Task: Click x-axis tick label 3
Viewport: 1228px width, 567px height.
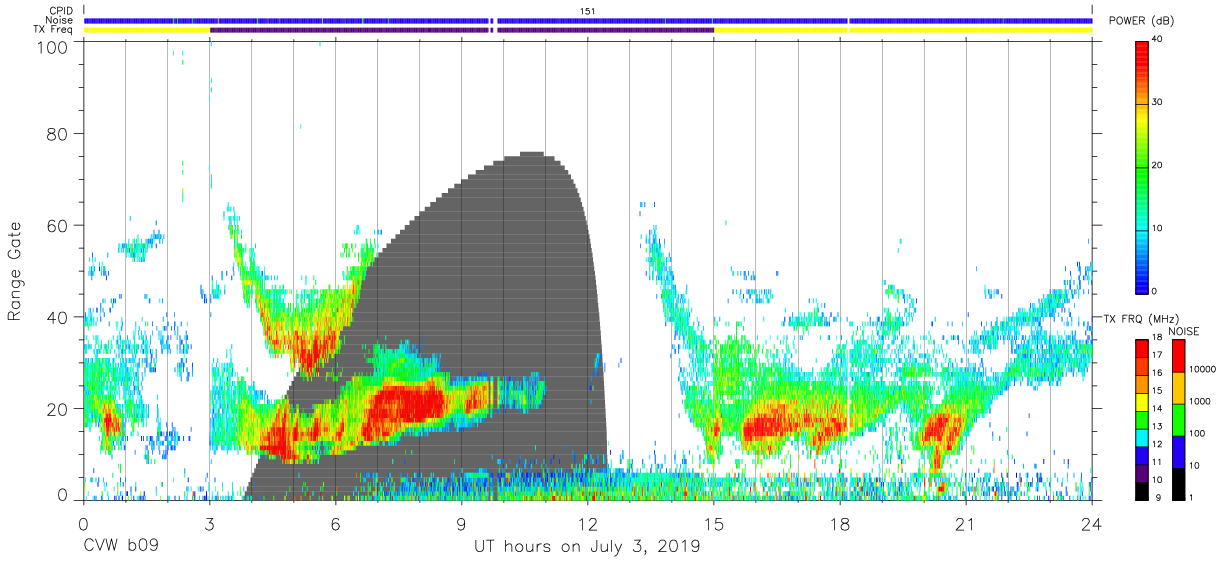Action: point(209,523)
